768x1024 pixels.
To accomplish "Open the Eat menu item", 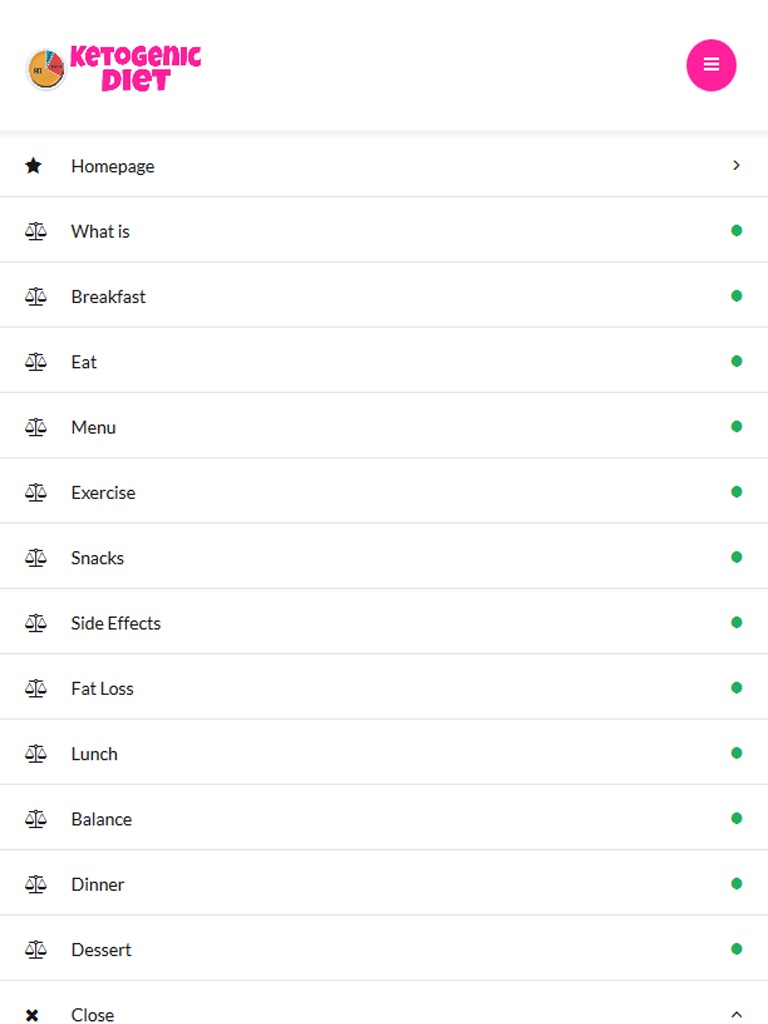I will point(84,362).
